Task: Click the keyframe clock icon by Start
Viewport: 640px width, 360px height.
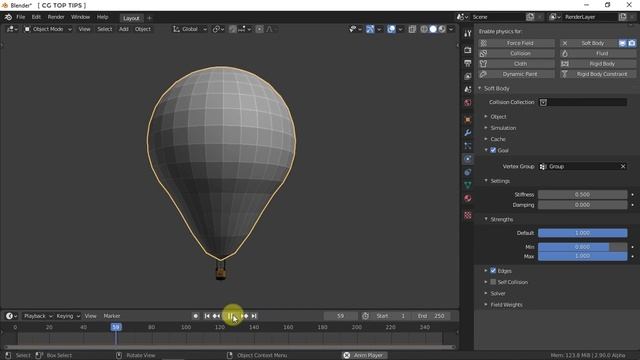Action: click(365, 316)
